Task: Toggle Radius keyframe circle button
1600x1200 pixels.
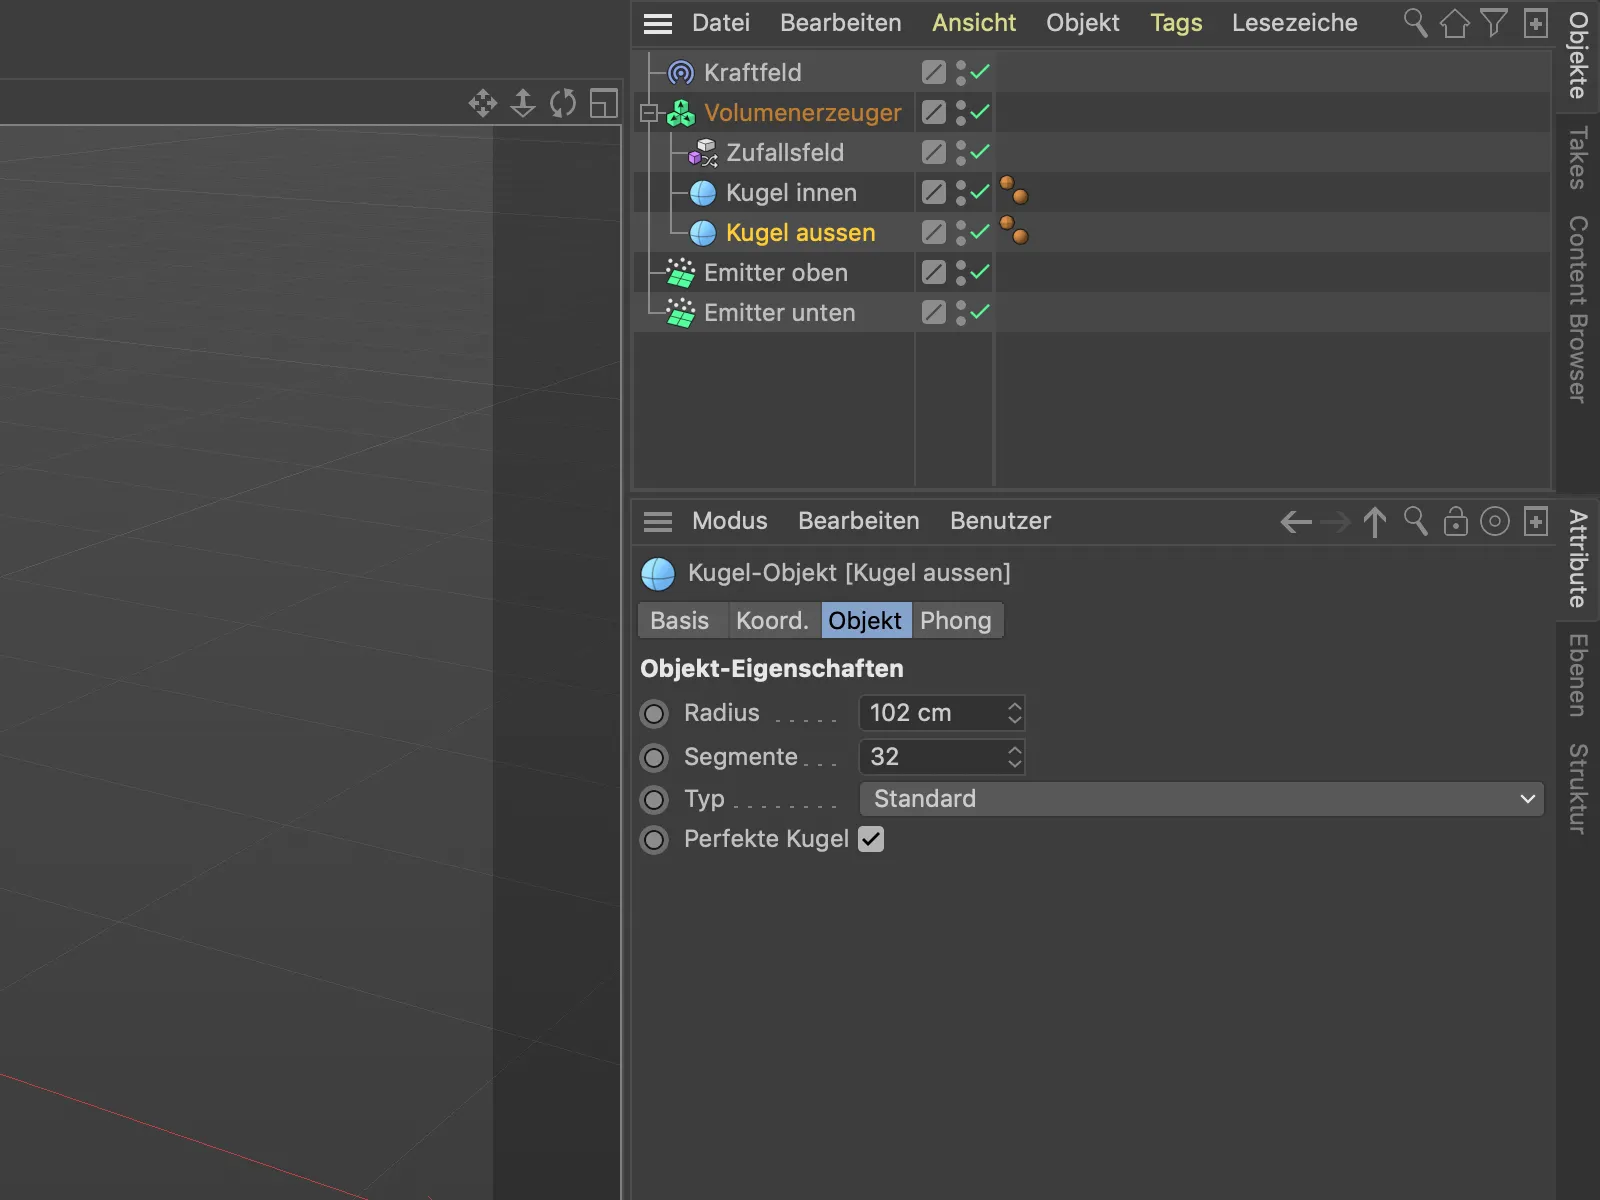Action: [x=654, y=714]
